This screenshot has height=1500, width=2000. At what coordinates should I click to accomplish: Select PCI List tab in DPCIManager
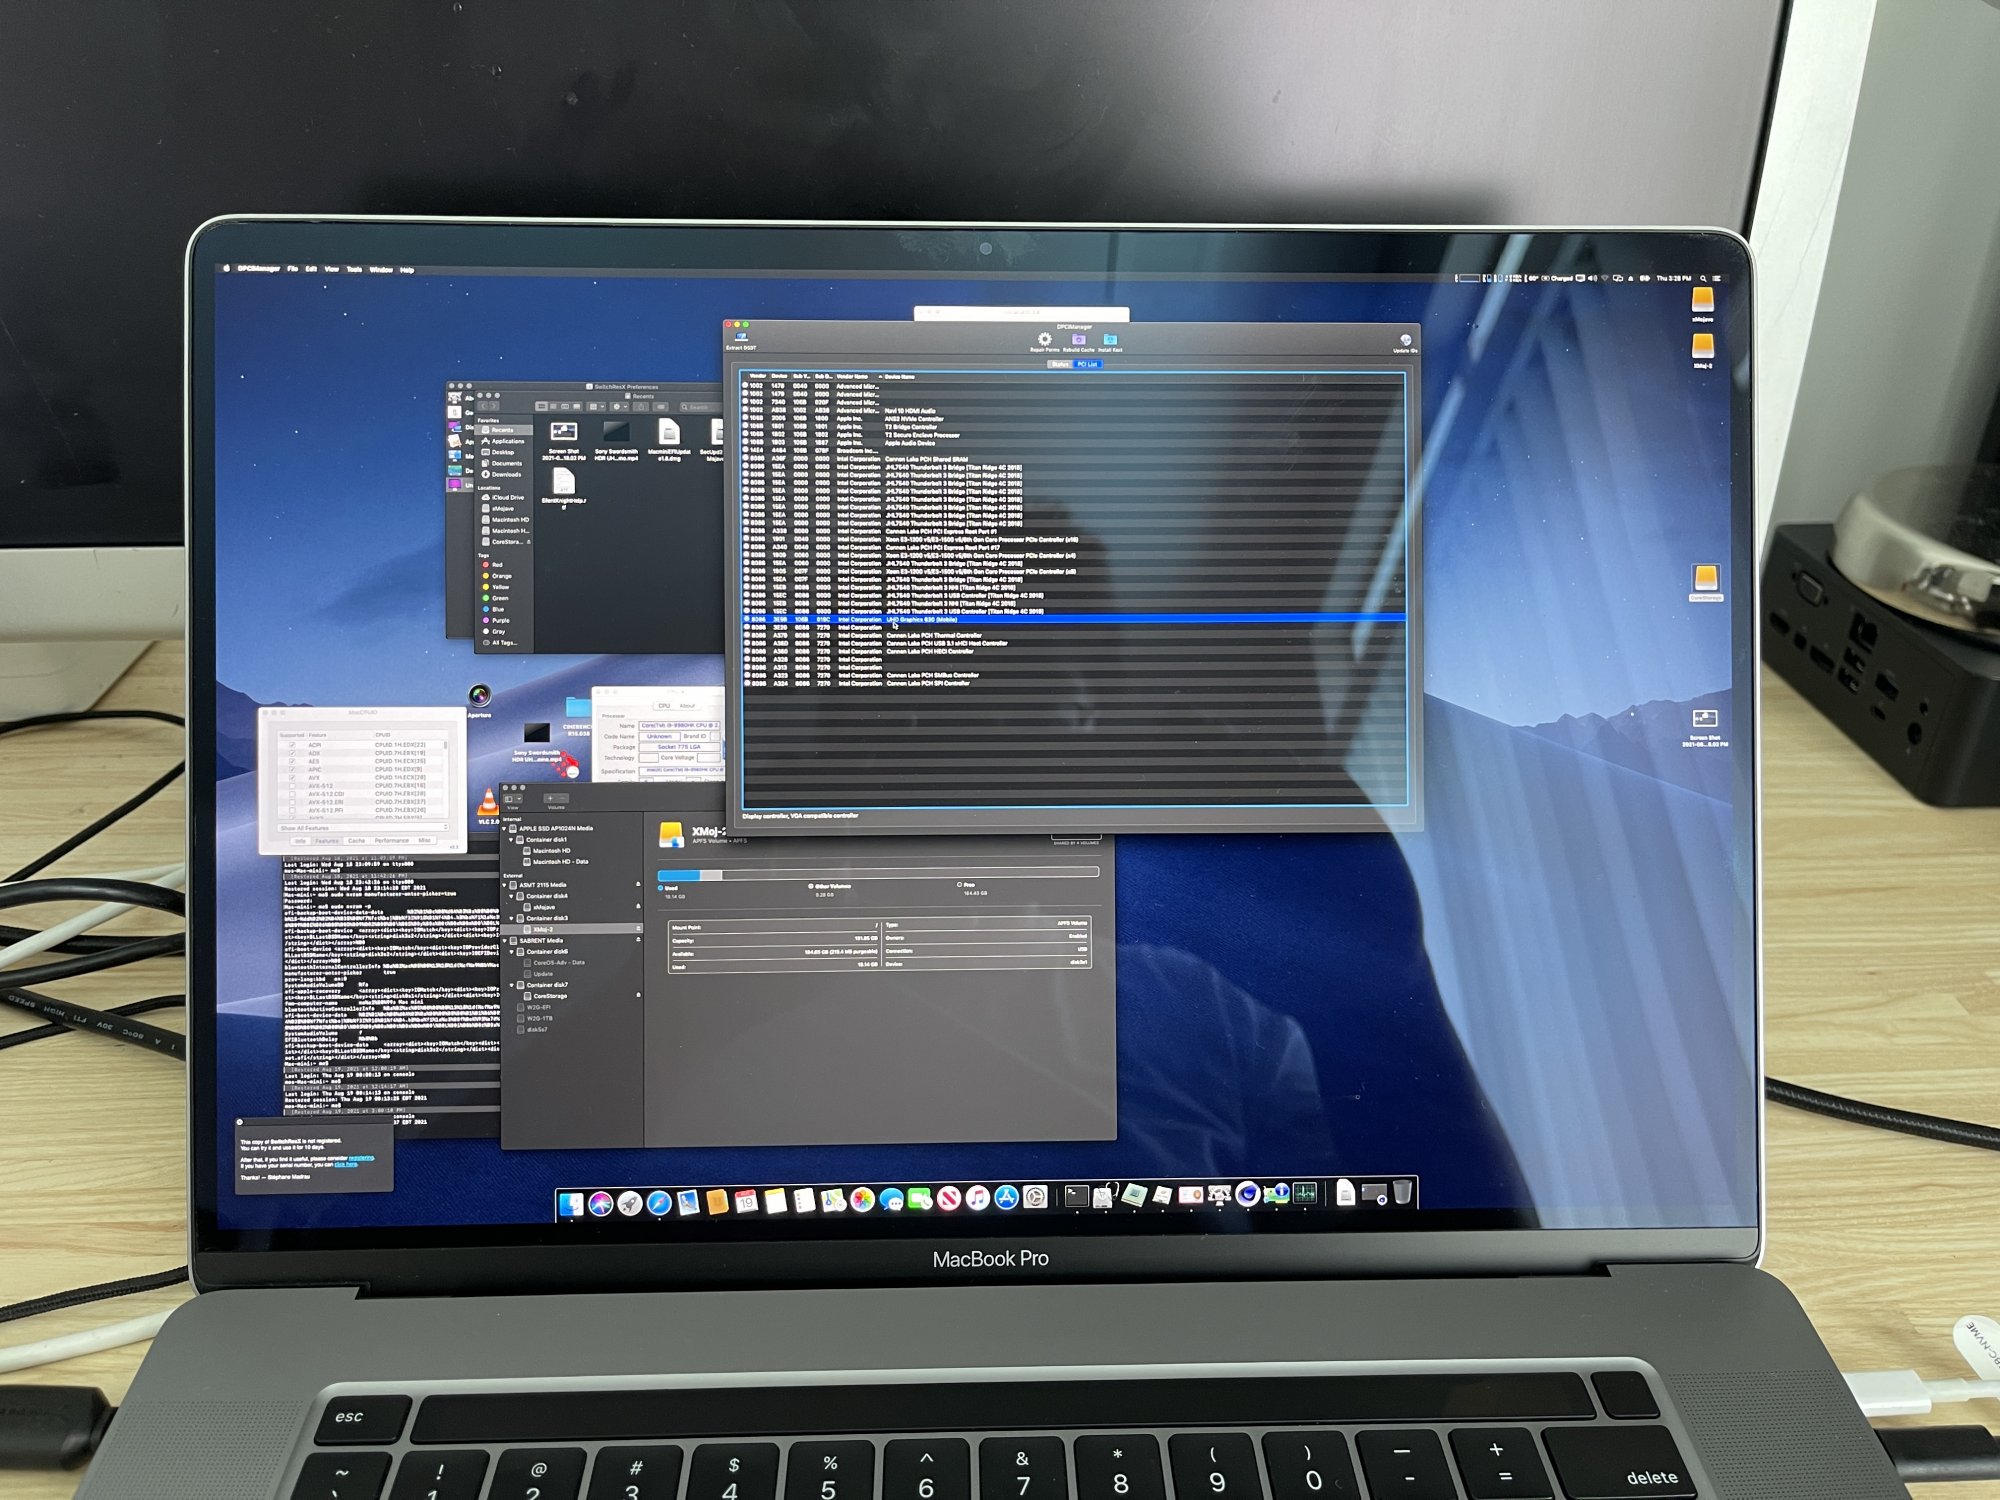(1087, 364)
